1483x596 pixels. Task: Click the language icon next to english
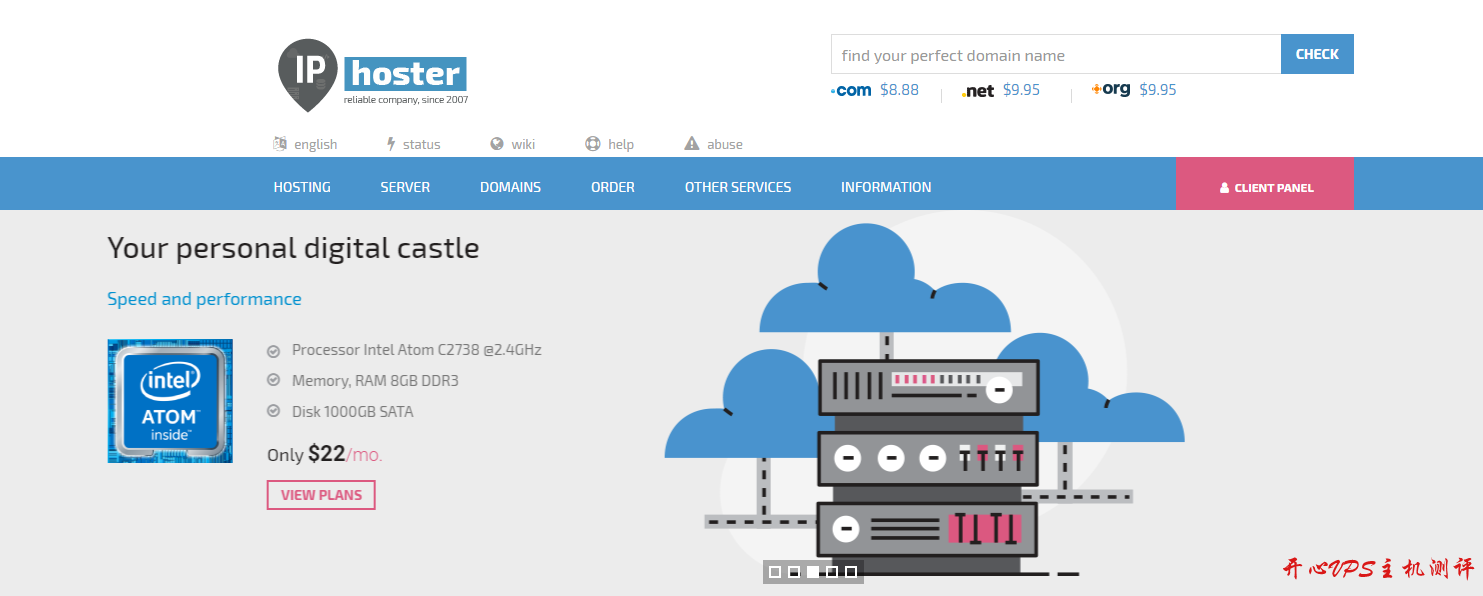(280, 144)
